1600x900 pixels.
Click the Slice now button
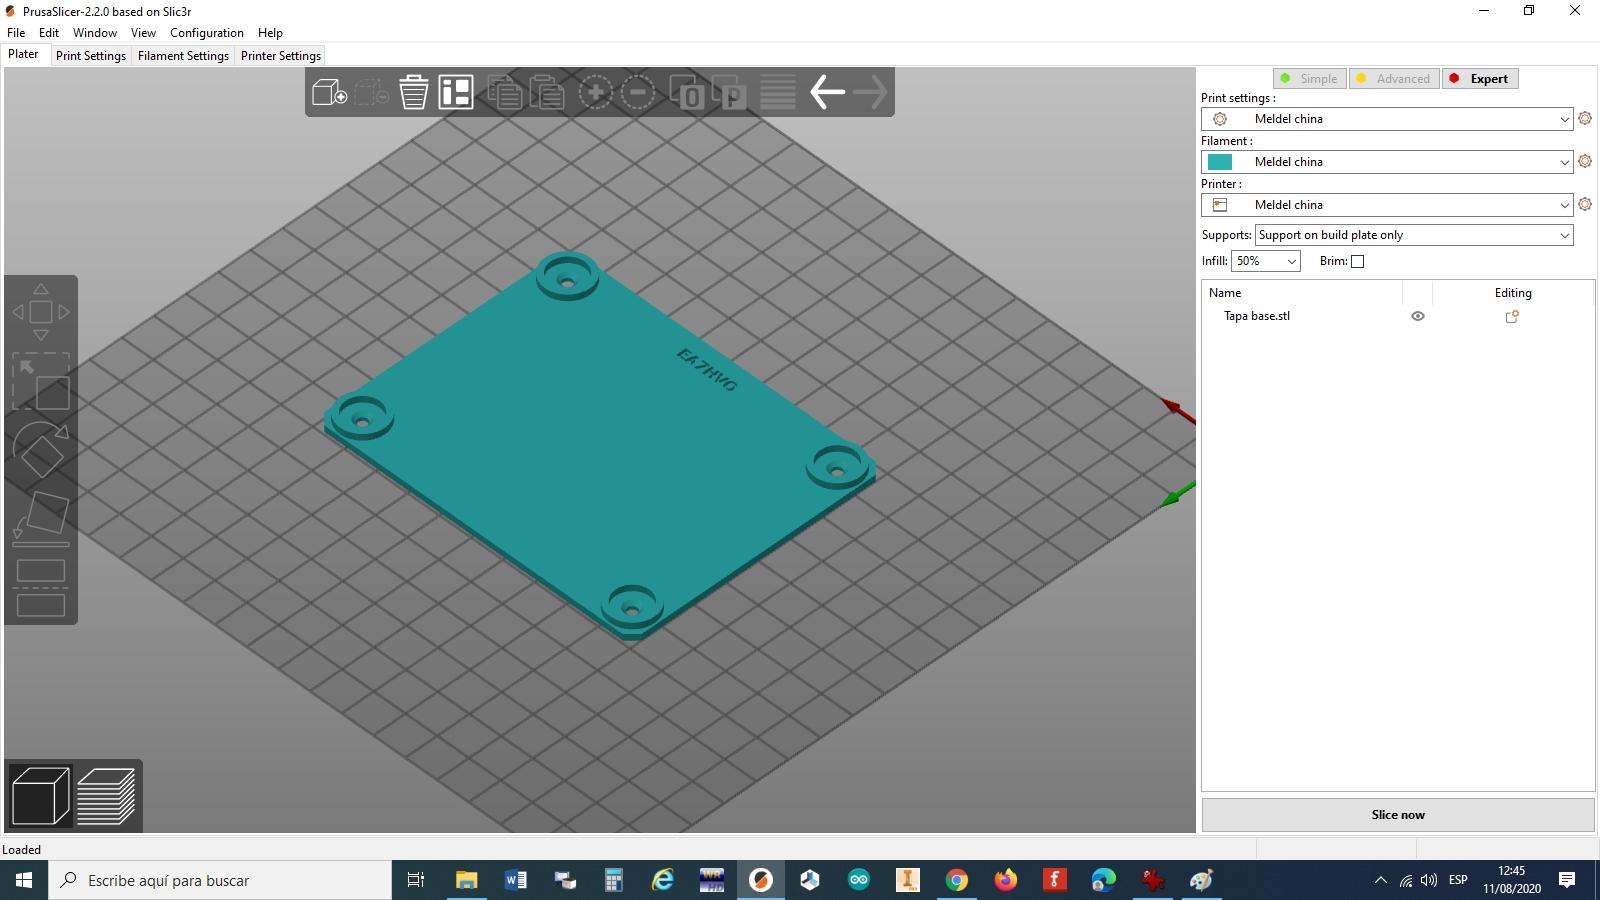pyautogui.click(x=1398, y=815)
